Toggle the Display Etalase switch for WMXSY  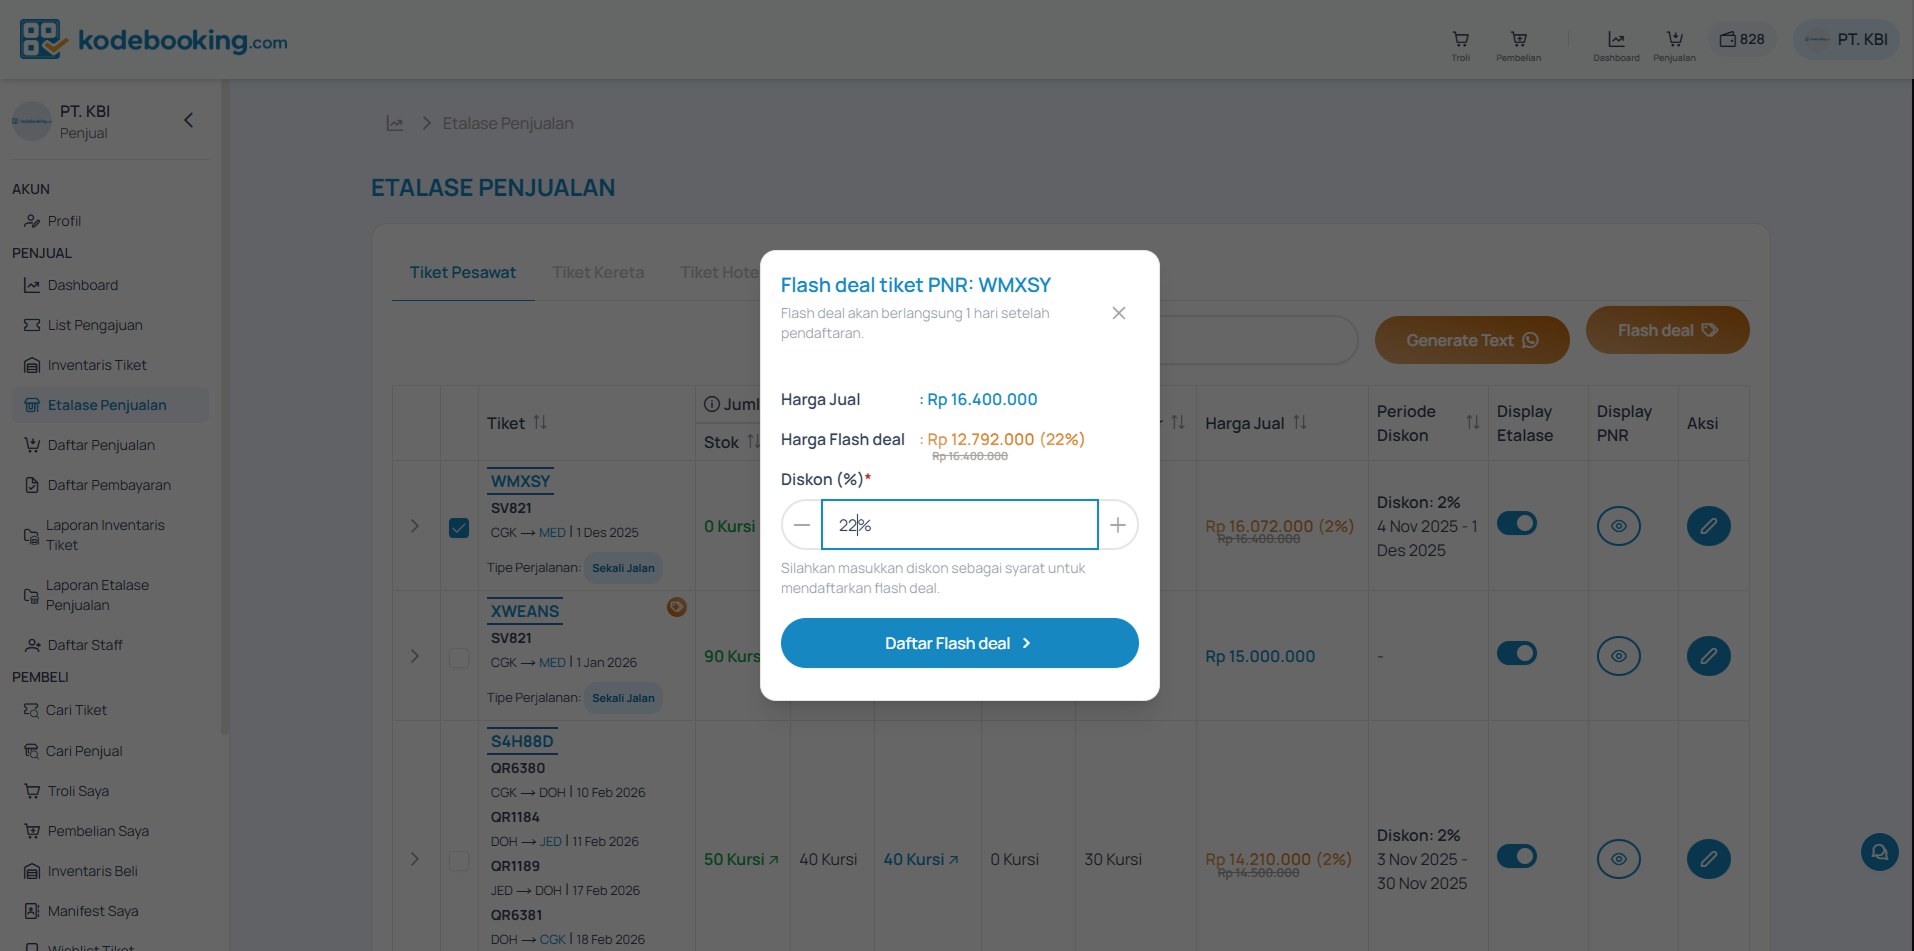click(1517, 523)
